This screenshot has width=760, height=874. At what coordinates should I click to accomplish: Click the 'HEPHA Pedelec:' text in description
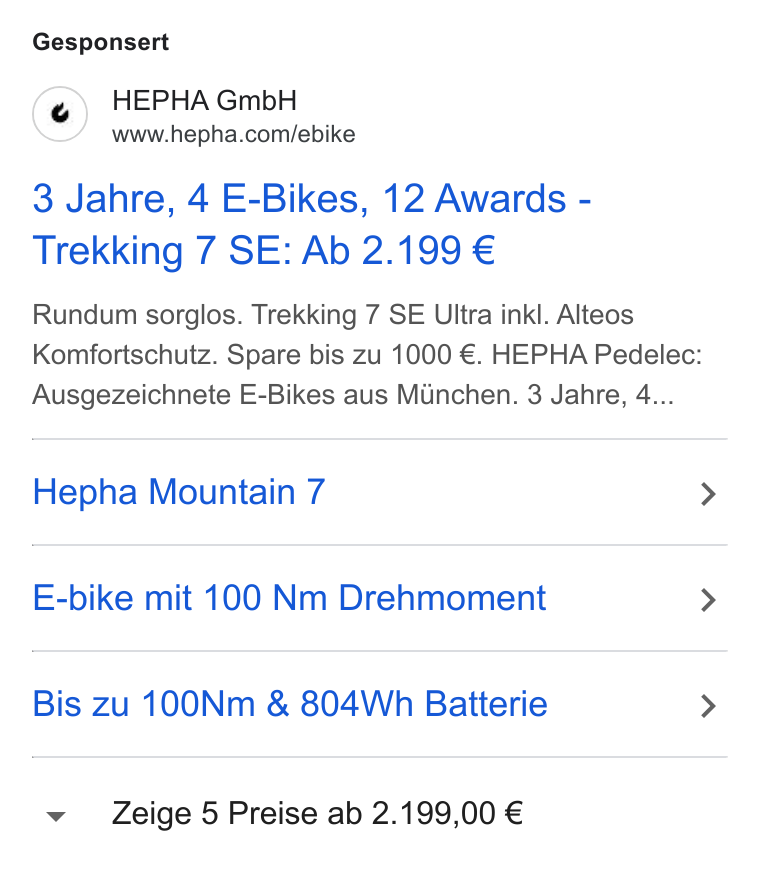coord(597,355)
